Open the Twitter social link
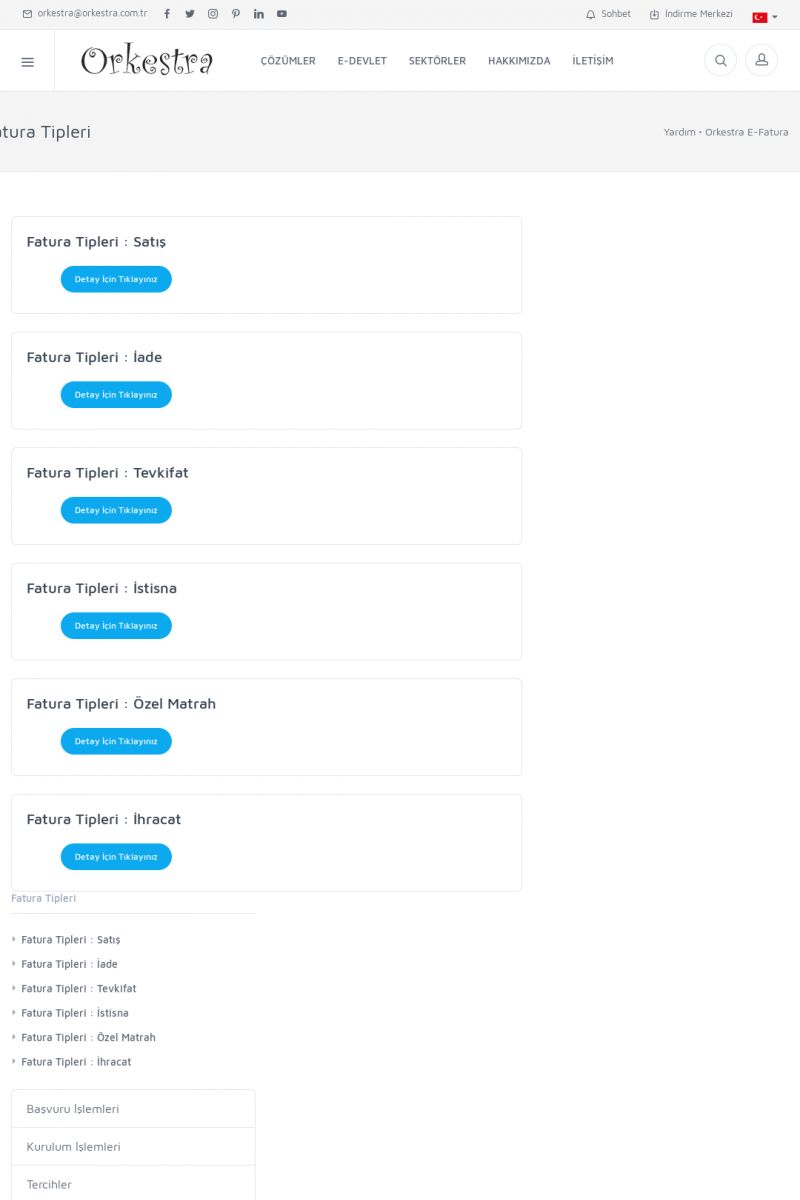Image resolution: width=800 pixels, height=1200 pixels. pos(190,14)
